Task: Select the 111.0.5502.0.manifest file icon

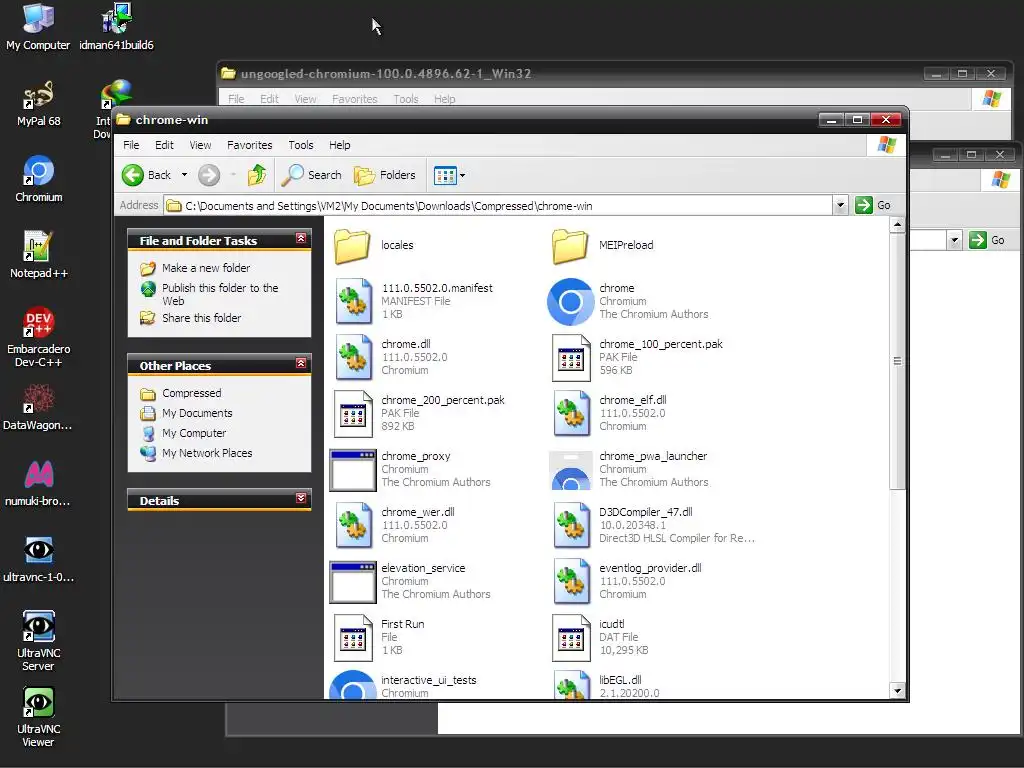Action: [353, 301]
